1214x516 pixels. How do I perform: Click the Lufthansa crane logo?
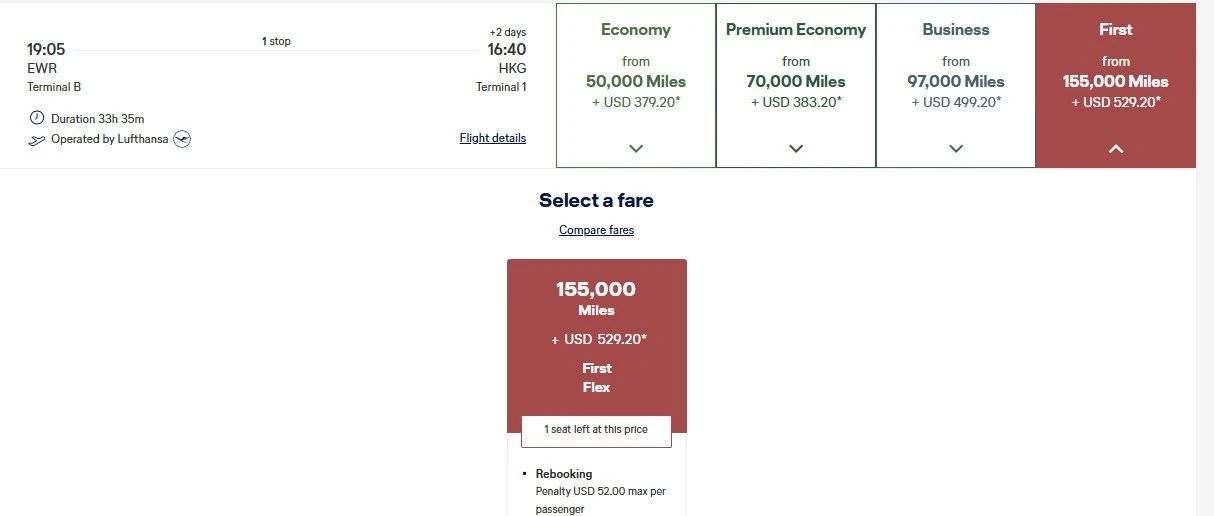point(182,139)
